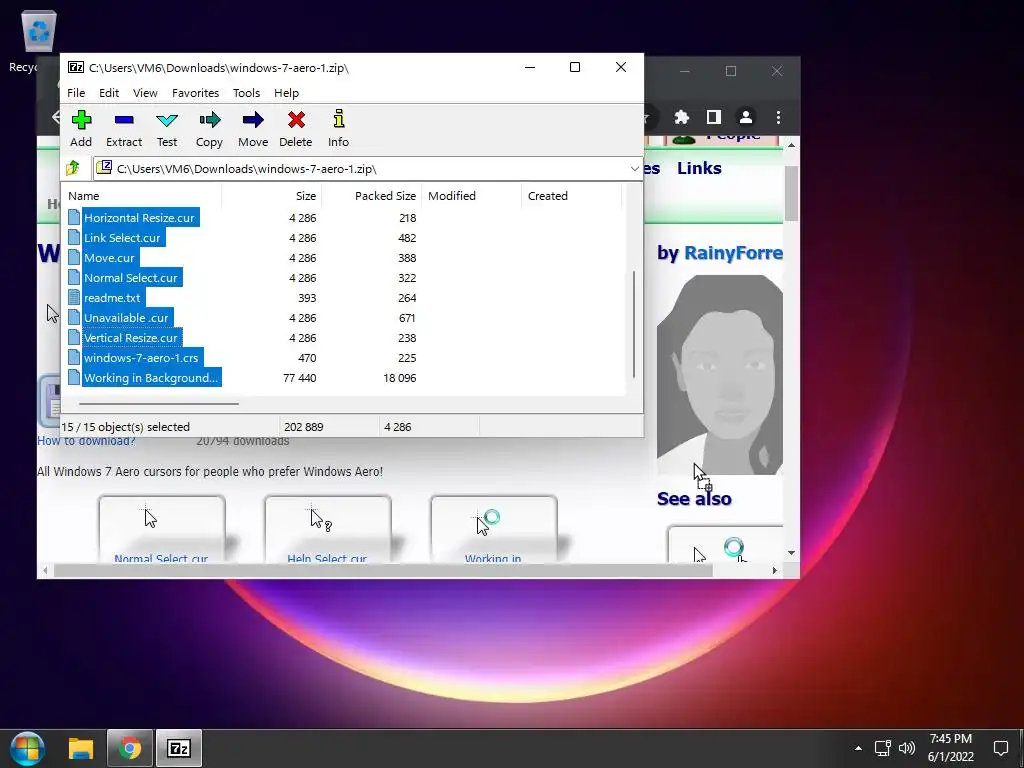This screenshot has height=768, width=1024.
Task: Click the Copy toolbar icon
Action: [x=210, y=120]
